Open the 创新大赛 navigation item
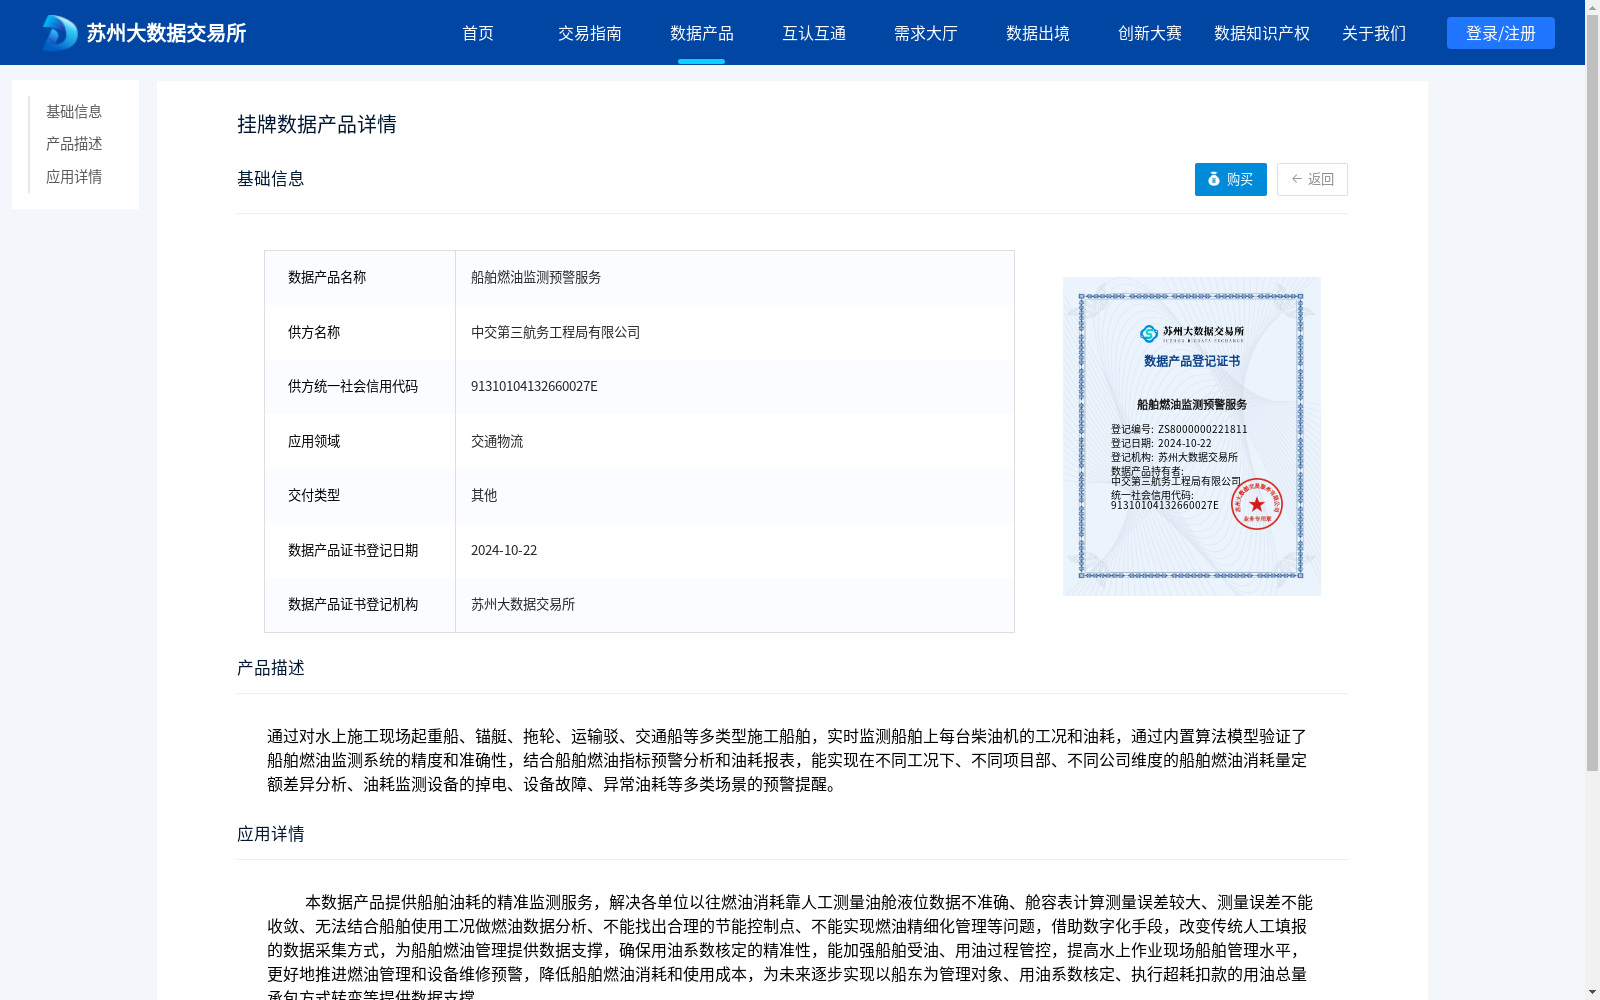Screen dimensions: 1600x1000 pyautogui.click(x=1150, y=33)
